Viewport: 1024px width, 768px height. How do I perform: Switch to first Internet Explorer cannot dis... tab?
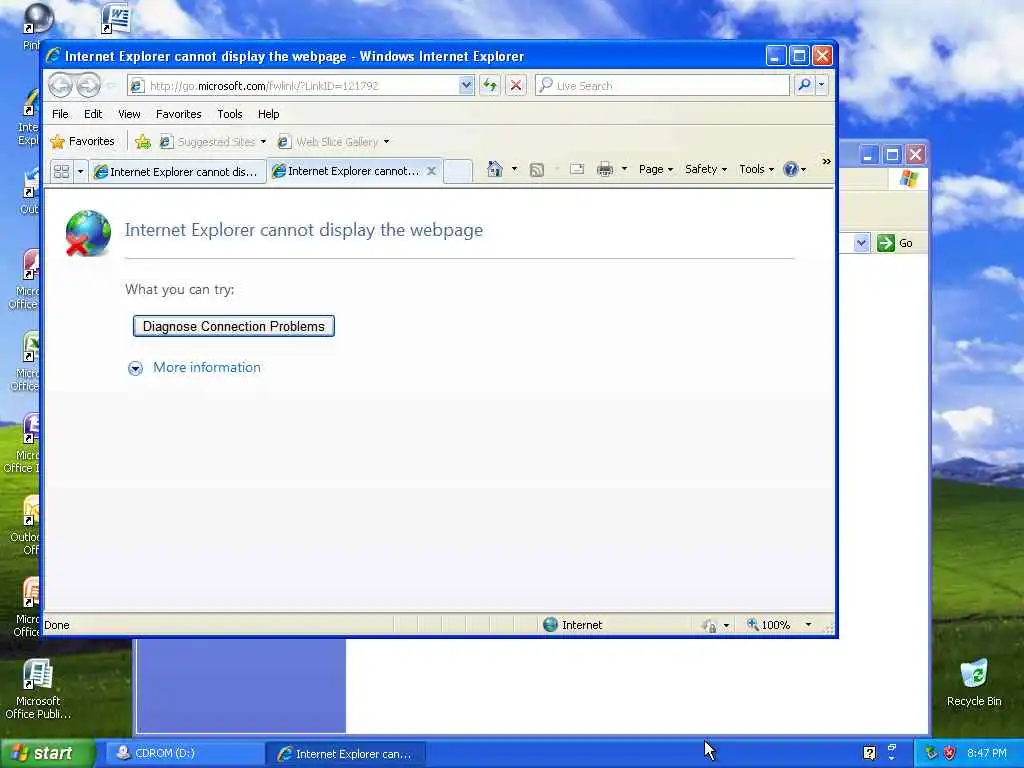click(x=178, y=172)
